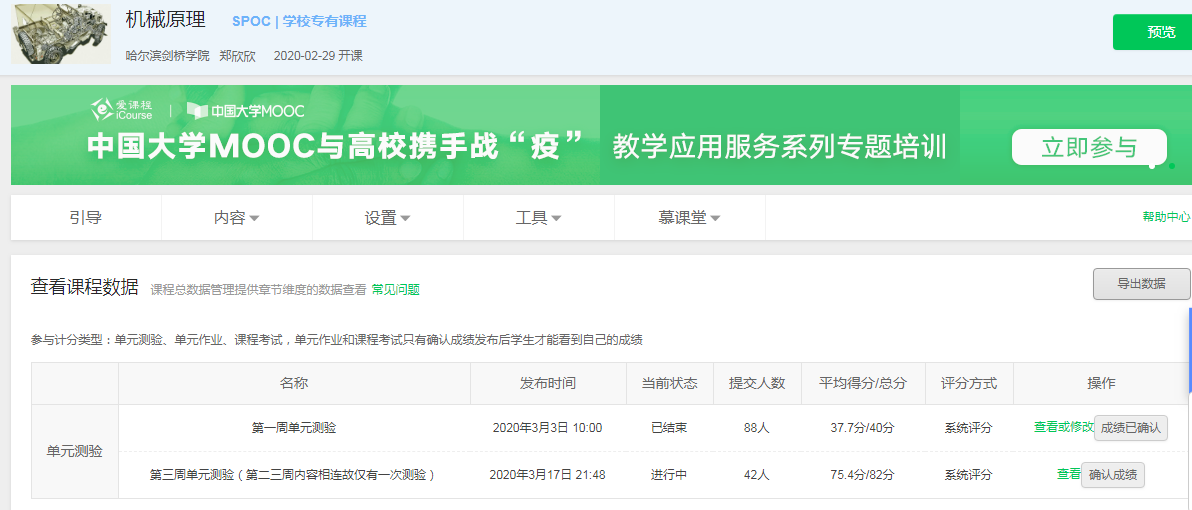Click the 2020年3月3日 10:00 publish time
This screenshot has width=1192, height=510.
pos(547,428)
